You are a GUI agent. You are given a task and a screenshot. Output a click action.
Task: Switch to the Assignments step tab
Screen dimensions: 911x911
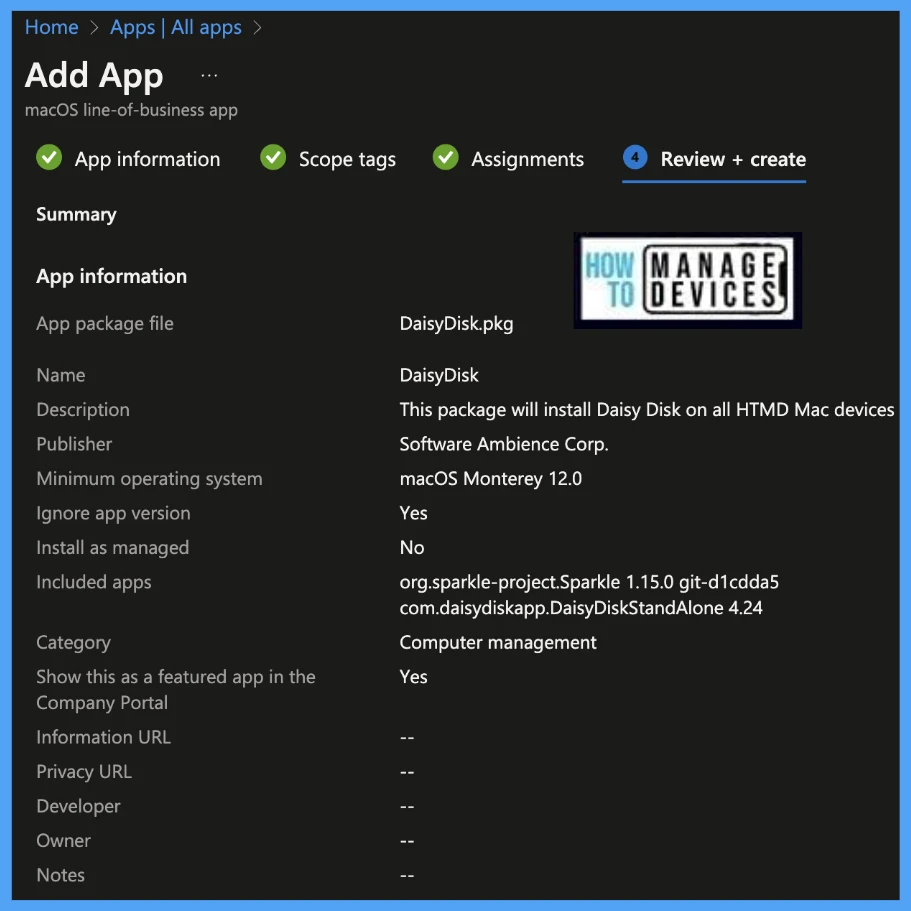pyautogui.click(x=508, y=159)
